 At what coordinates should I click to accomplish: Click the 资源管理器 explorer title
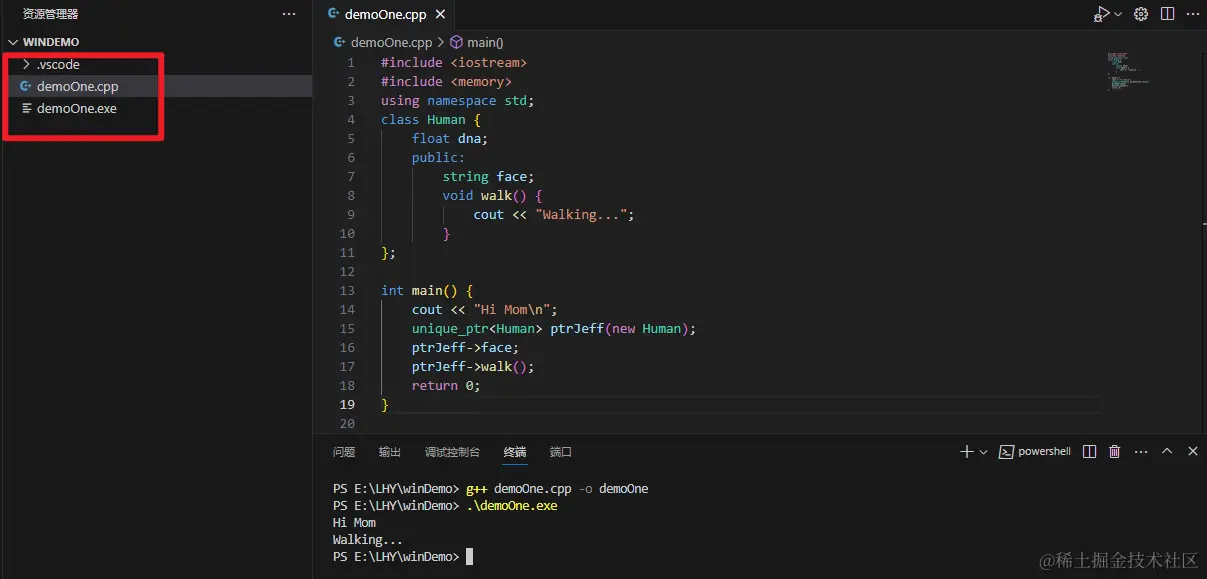[50, 14]
